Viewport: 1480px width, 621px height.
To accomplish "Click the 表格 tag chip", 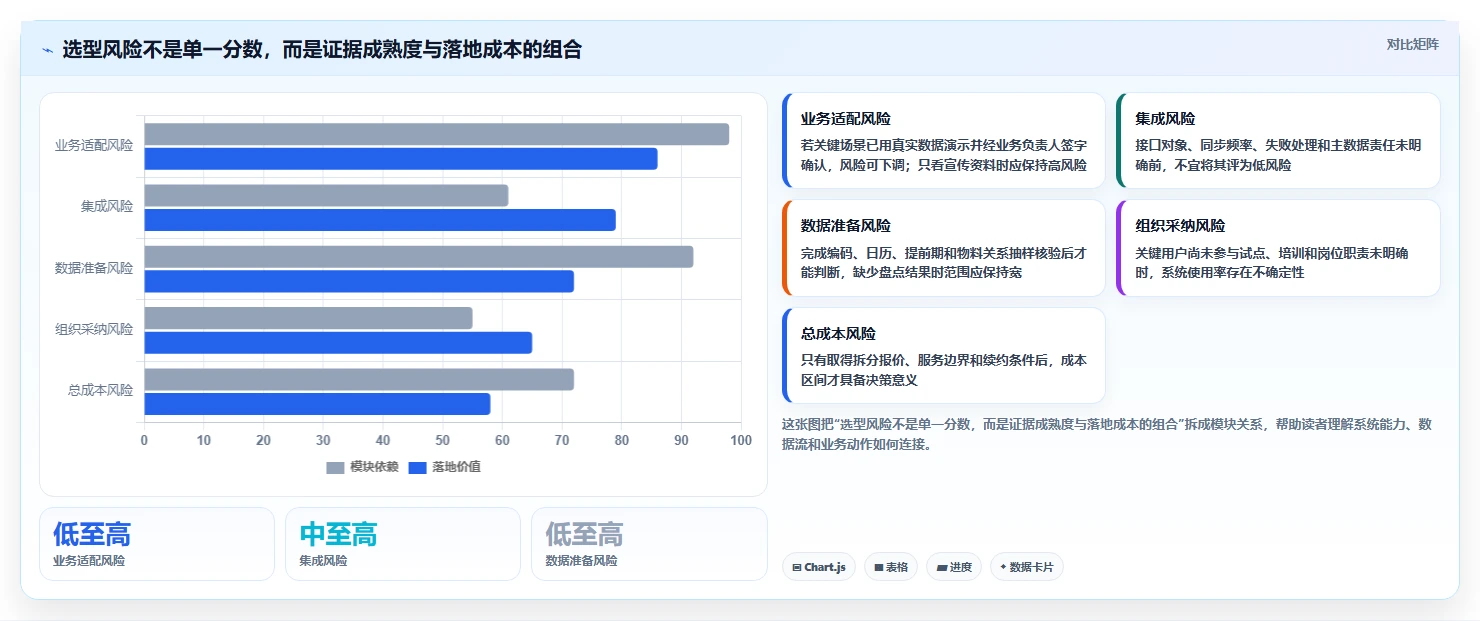I will coord(891,567).
